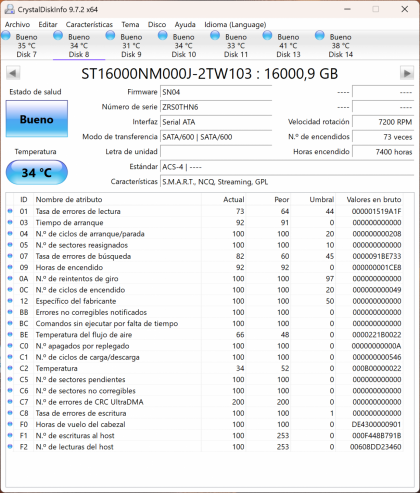Click status dot for attribute C2 Temperatura

tap(10, 368)
